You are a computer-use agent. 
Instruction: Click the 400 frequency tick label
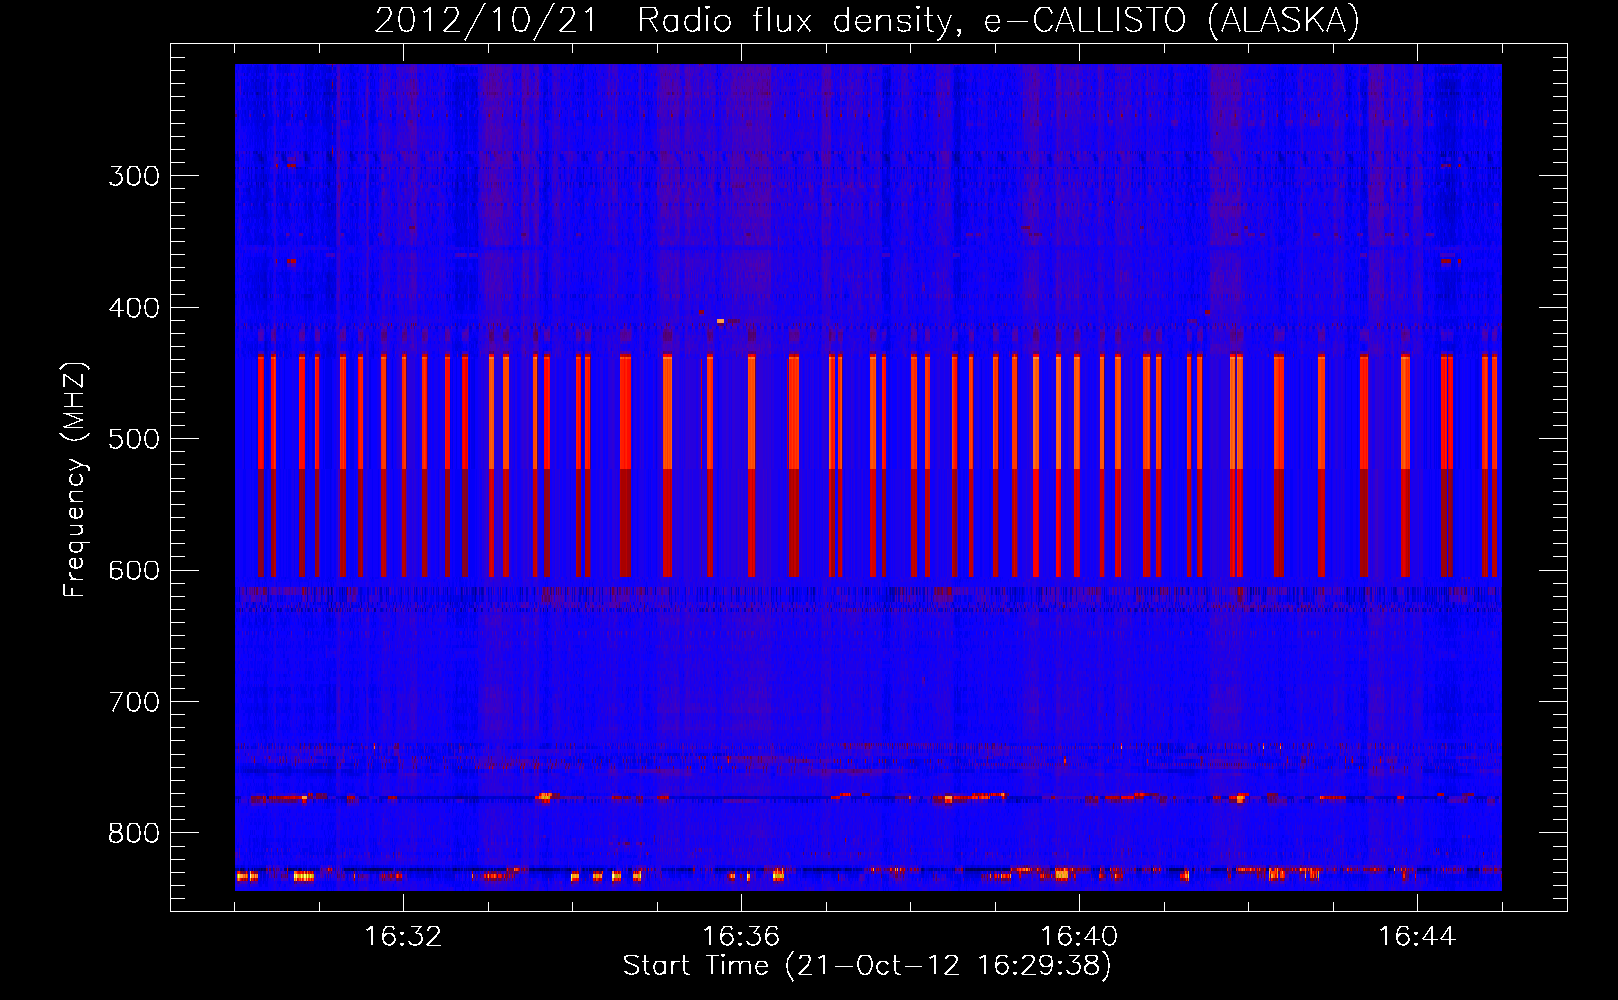pyautogui.click(x=134, y=308)
